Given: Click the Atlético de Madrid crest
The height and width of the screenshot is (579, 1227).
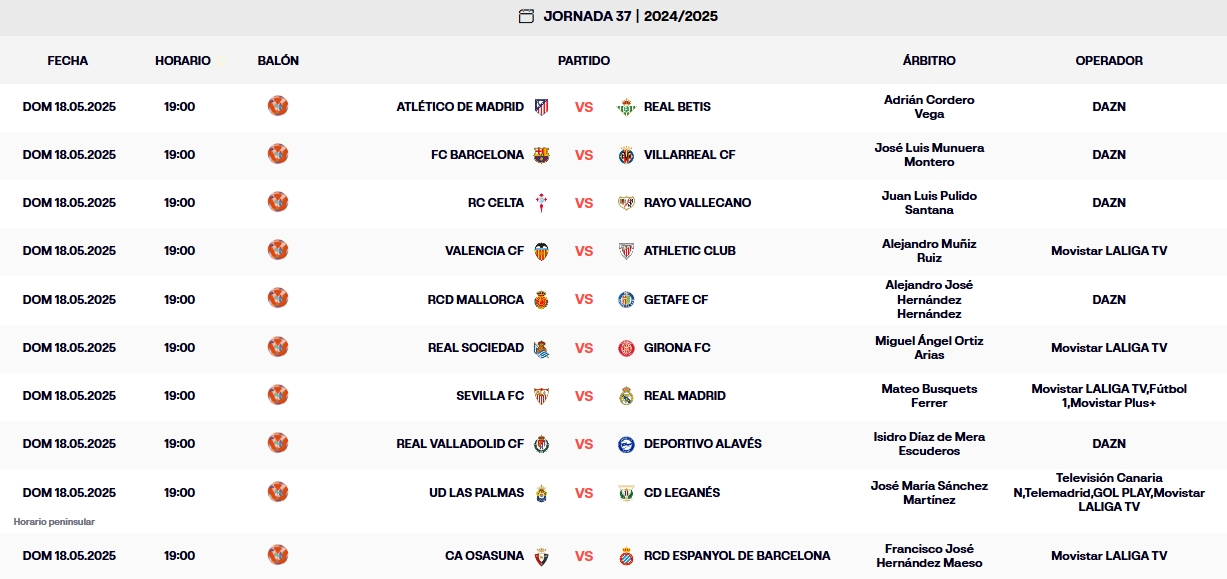Looking at the screenshot, I should [541, 107].
